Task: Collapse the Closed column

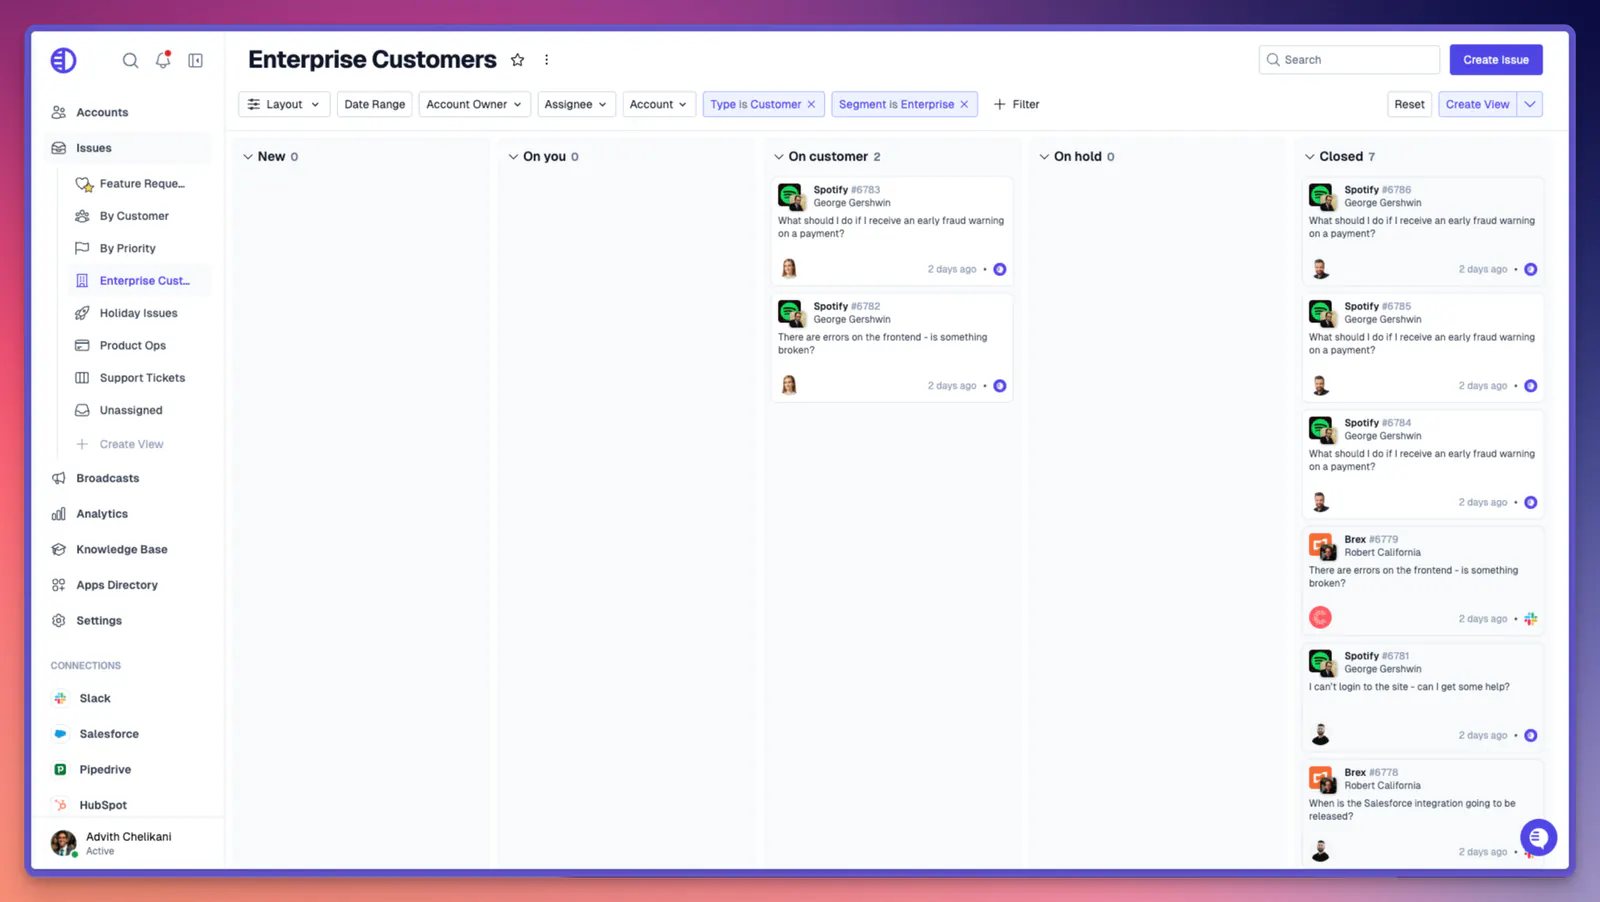Action: tap(1310, 157)
